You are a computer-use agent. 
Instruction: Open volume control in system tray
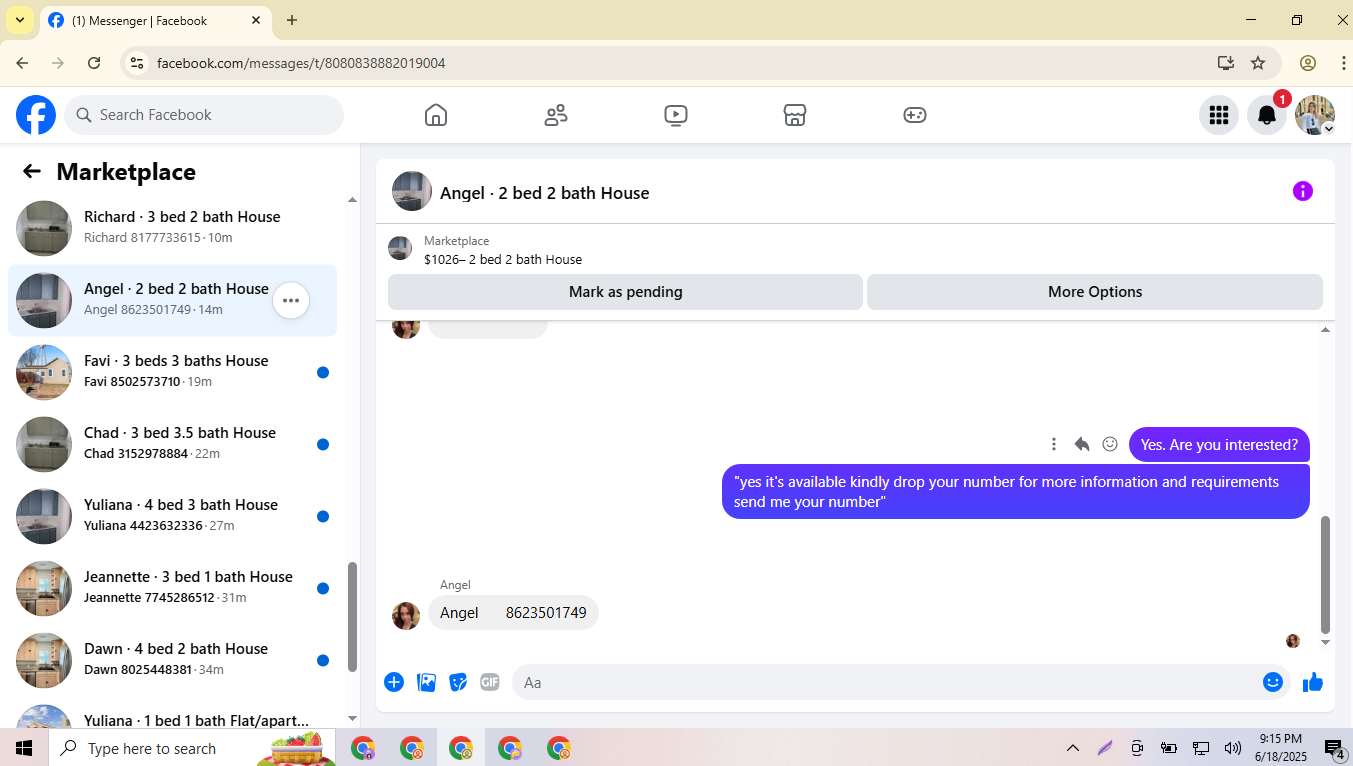(1232, 748)
